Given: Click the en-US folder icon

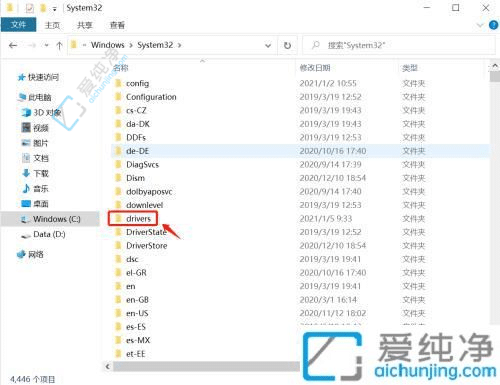Looking at the screenshot, I should 118,313.
